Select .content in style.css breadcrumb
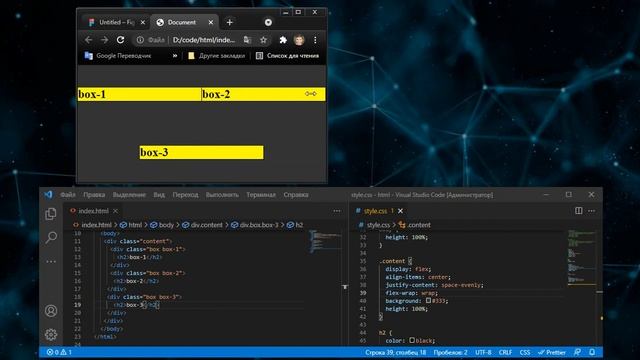This screenshot has width=640, height=360. coord(415,225)
